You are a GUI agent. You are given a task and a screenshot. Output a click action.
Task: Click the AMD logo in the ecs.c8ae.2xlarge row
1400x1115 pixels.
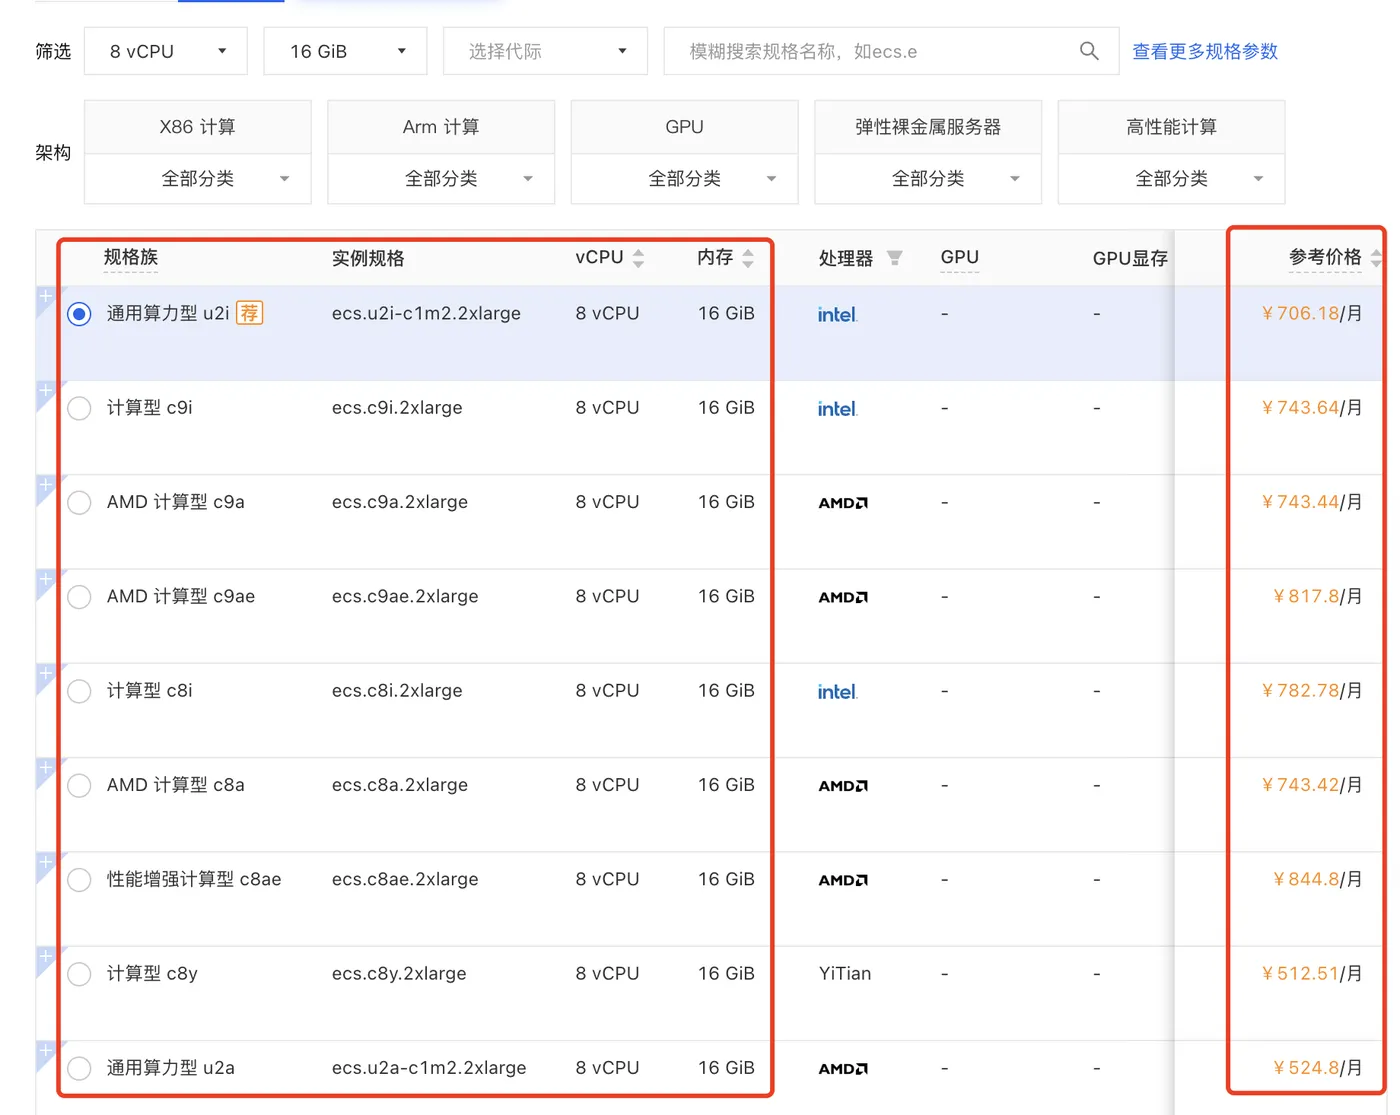(843, 880)
